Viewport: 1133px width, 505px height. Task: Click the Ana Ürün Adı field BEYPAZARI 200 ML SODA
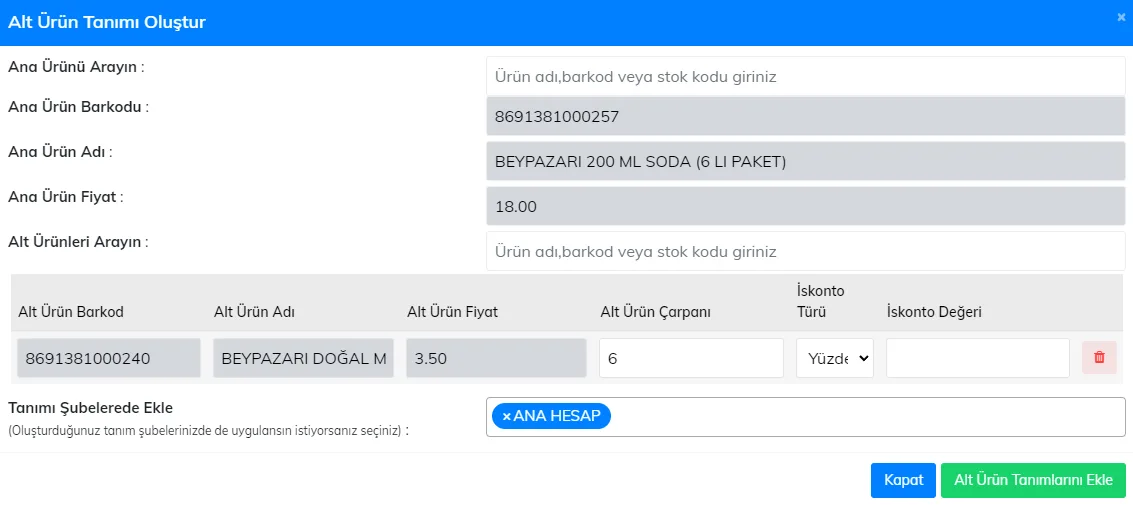806,162
